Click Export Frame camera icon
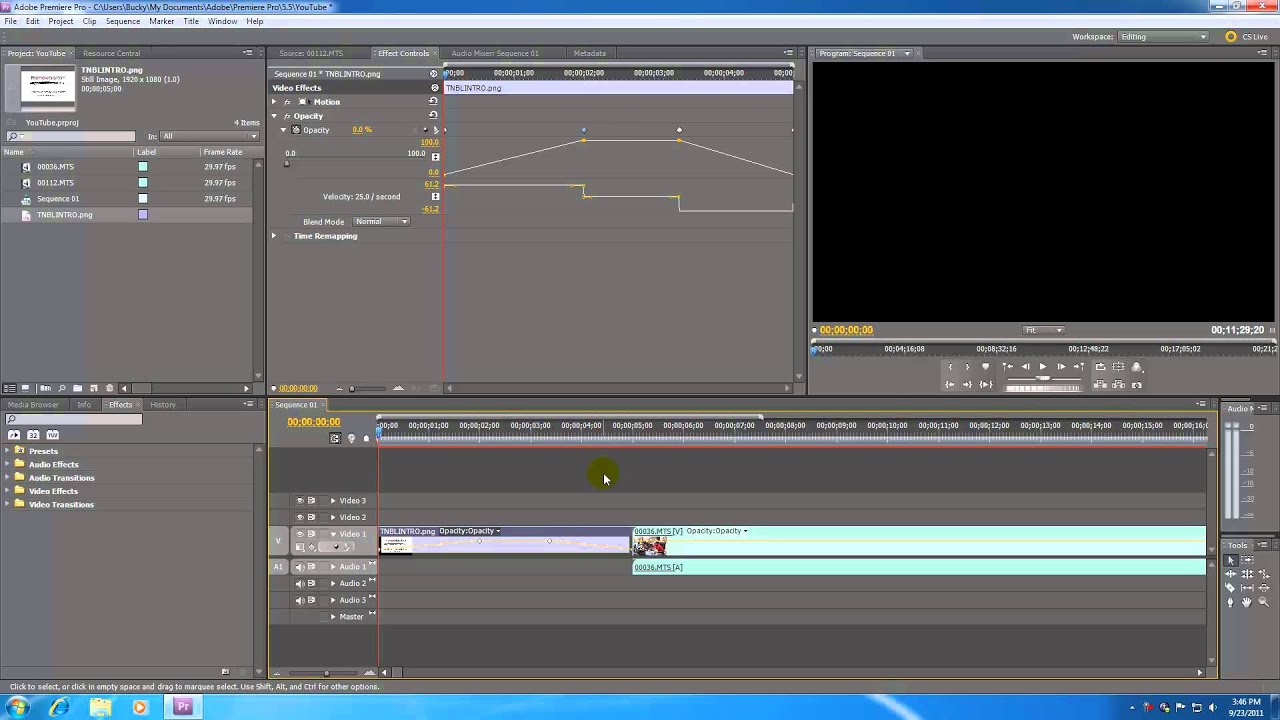 [1137, 385]
